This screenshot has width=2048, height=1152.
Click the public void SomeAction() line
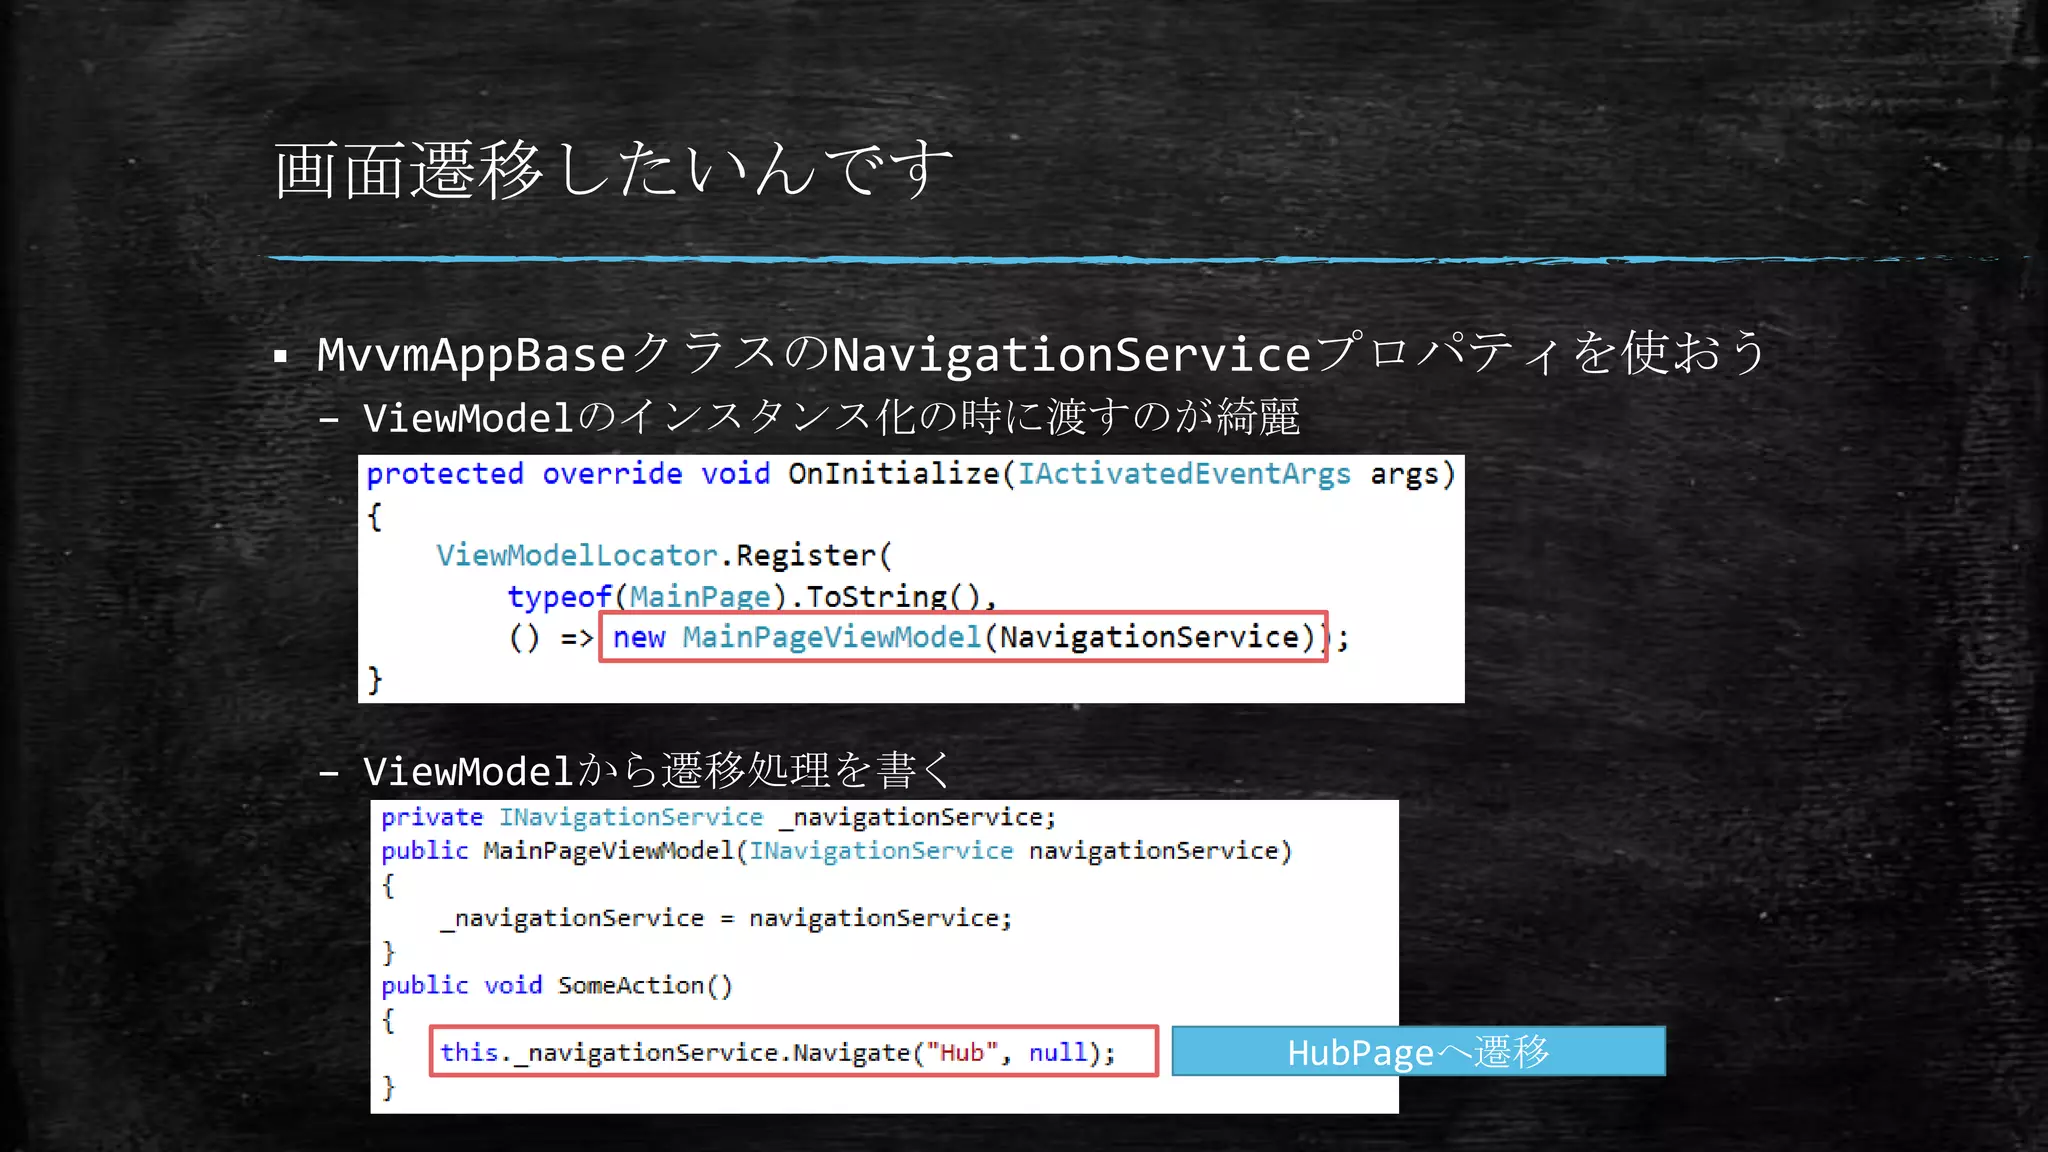(x=557, y=985)
